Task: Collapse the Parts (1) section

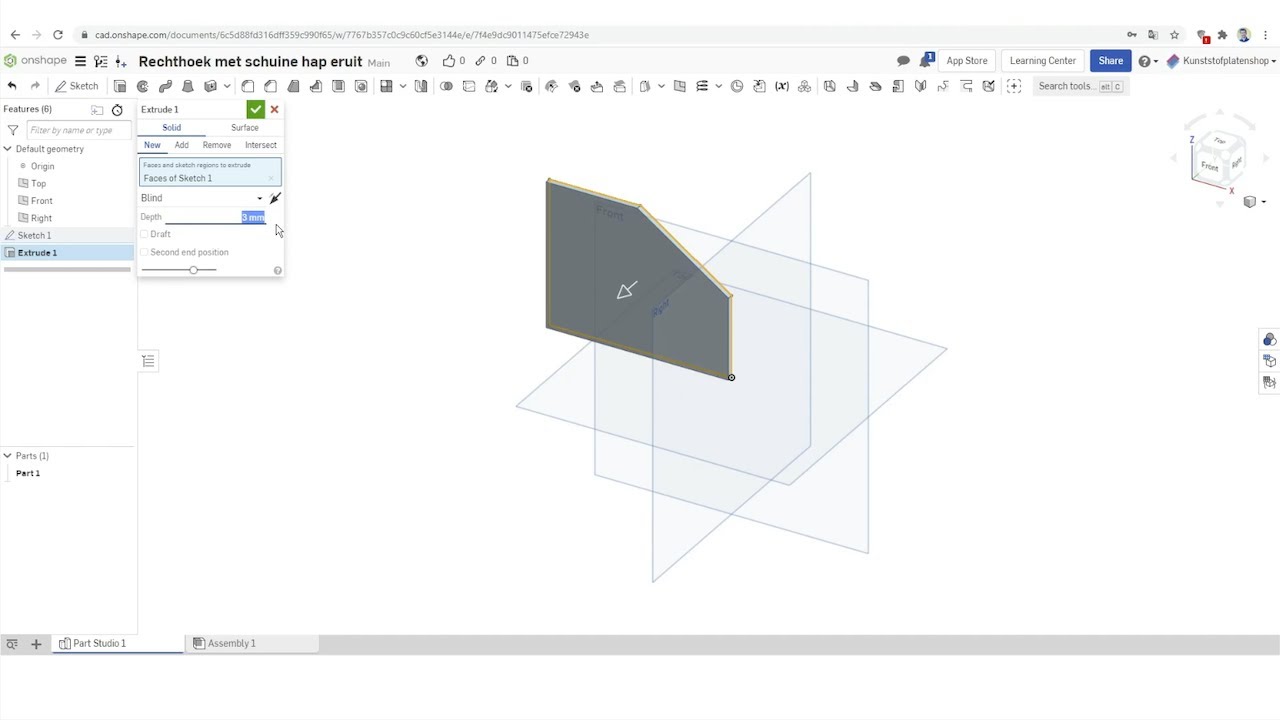Action: pos(7,456)
